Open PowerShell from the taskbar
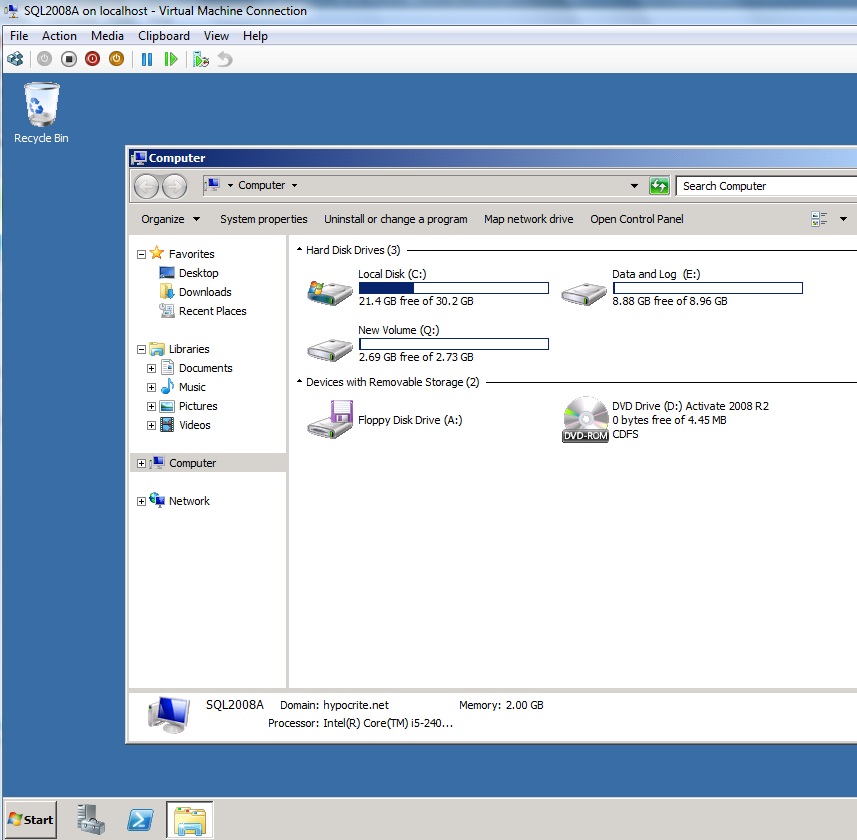 point(140,820)
